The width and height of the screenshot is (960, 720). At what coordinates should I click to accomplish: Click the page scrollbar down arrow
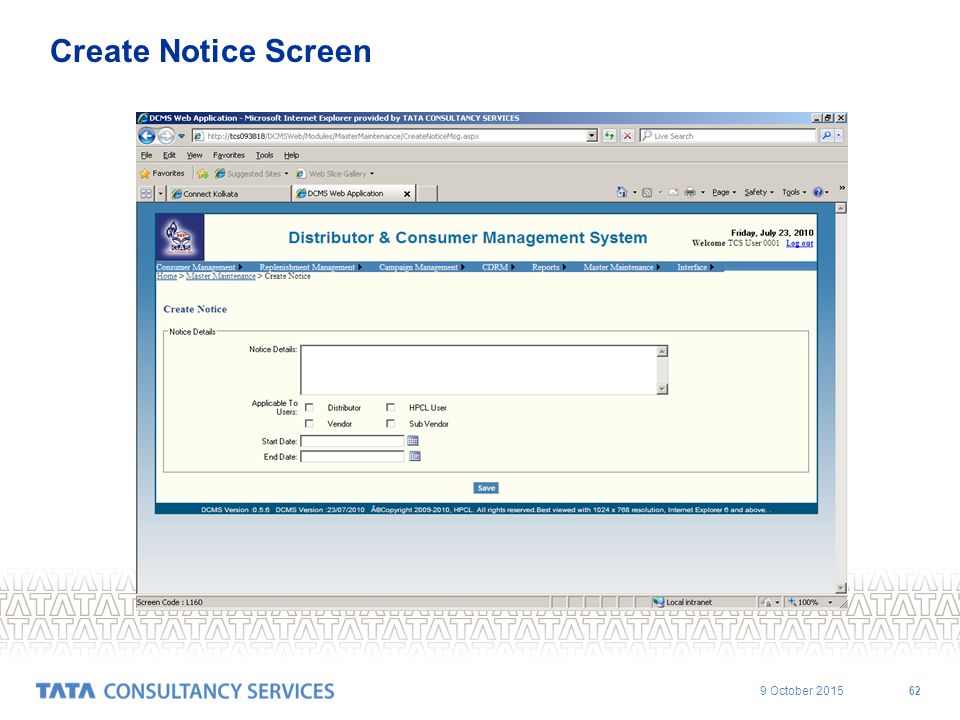click(841, 587)
